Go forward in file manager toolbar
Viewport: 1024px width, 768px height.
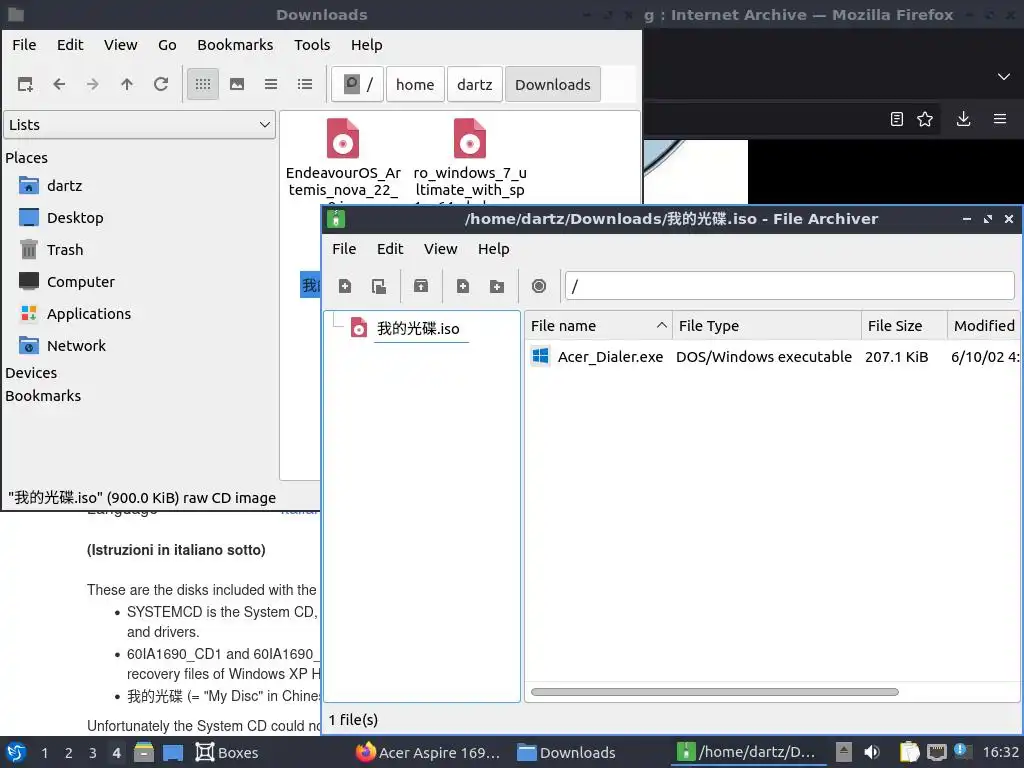tap(93, 84)
